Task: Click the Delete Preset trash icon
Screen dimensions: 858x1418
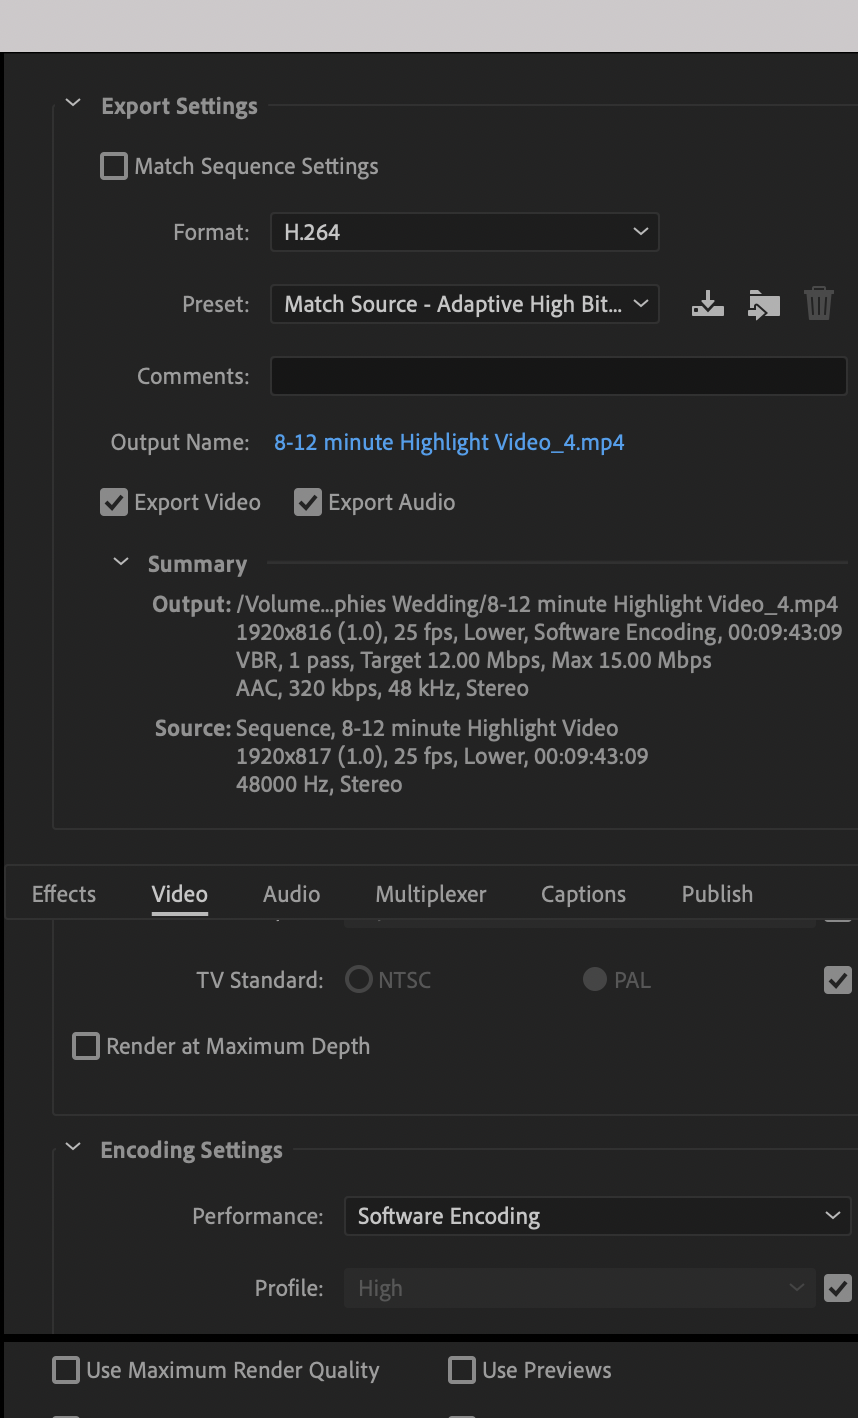Action: pos(818,304)
